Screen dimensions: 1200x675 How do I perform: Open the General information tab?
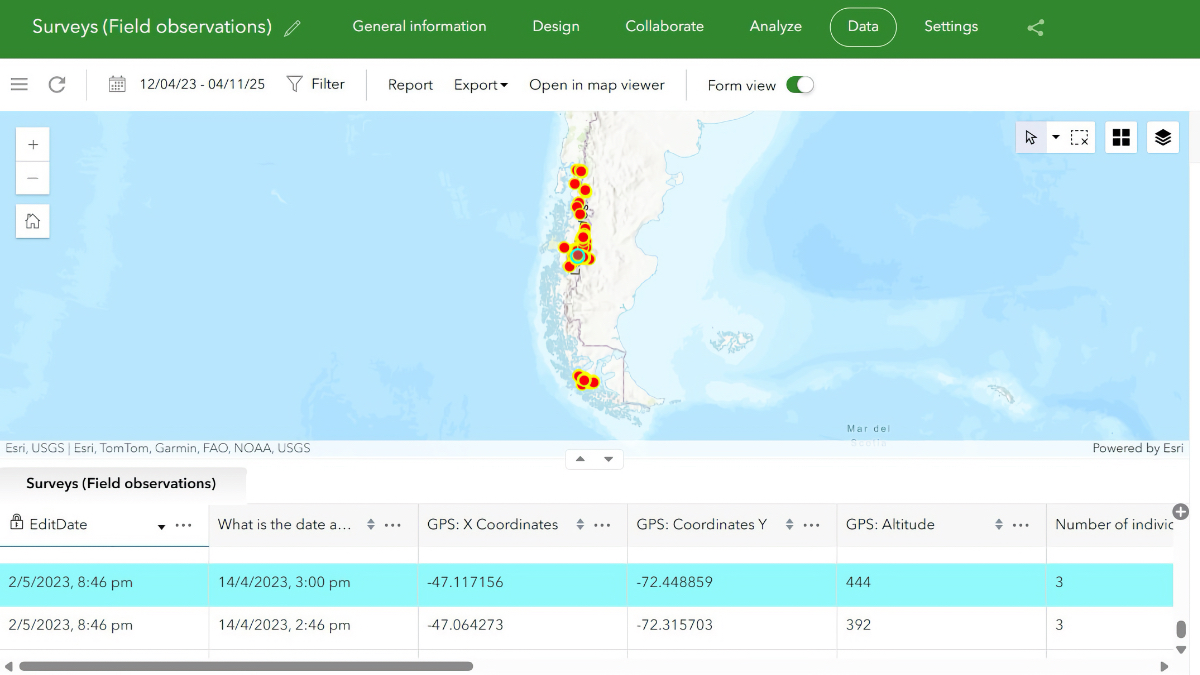[419, 27]
